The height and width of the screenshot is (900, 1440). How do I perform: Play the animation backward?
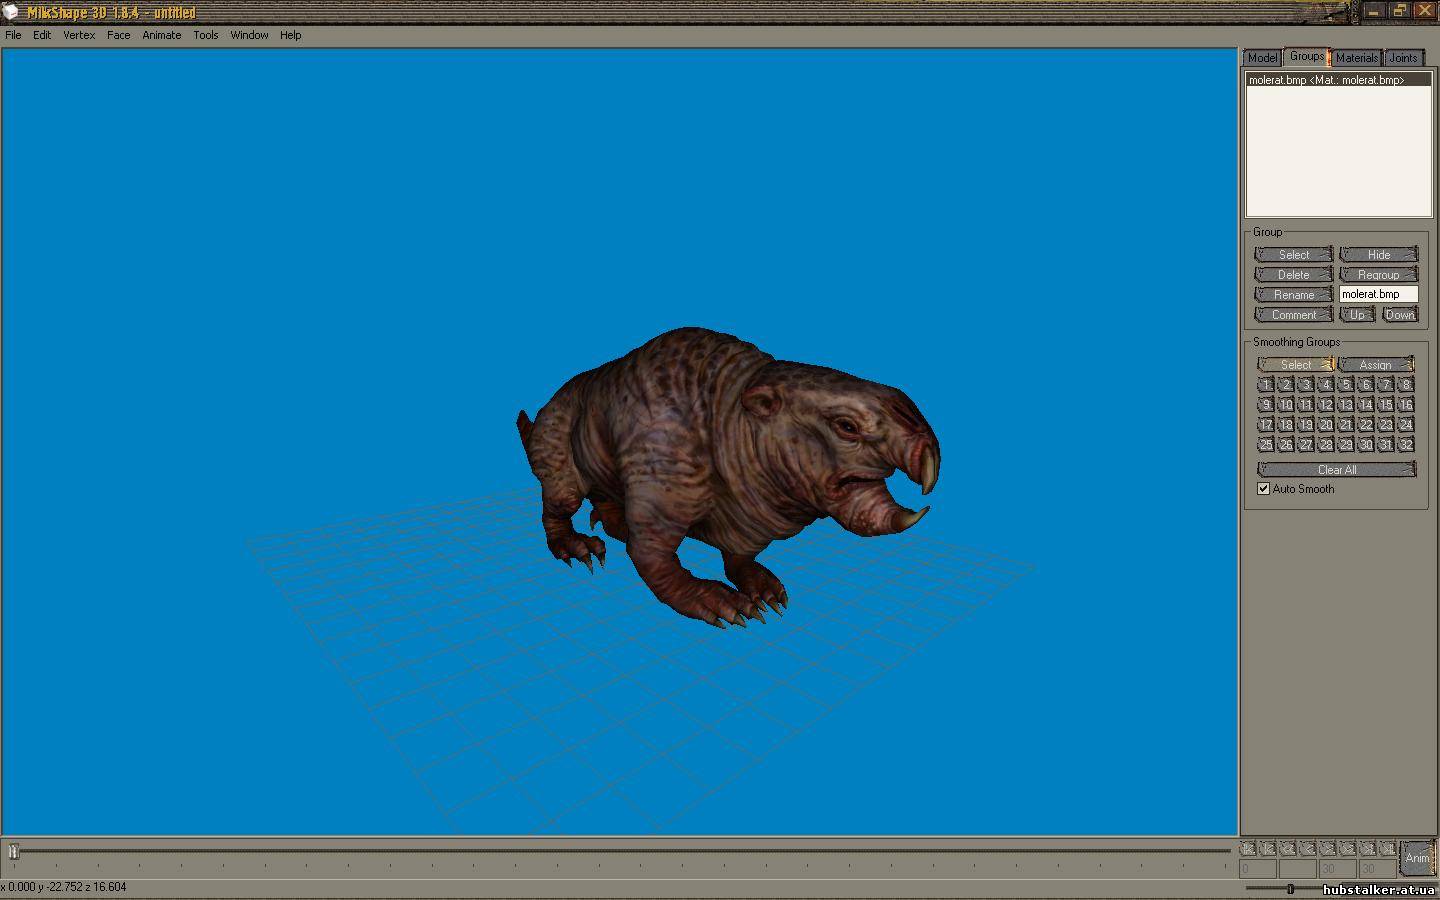(x=1308, y=848)
